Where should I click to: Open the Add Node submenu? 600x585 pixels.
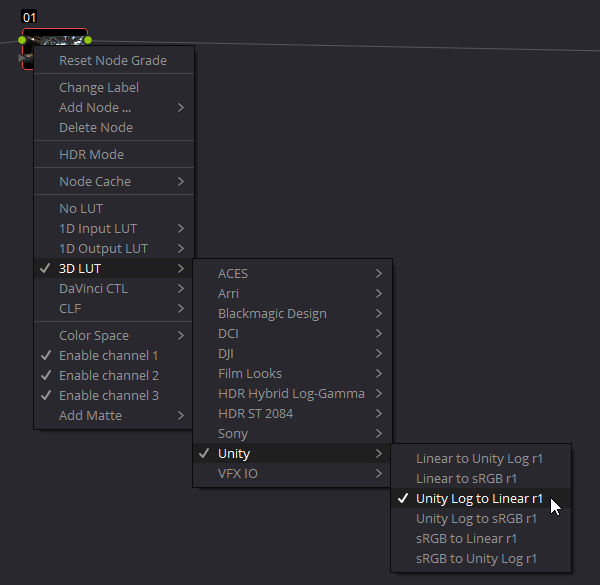click(114, 108)
